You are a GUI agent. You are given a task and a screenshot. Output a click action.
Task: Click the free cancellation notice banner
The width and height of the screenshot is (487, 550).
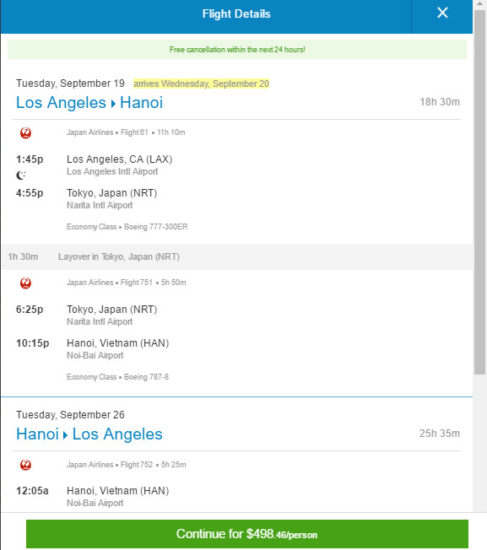click(x=237, y=49)
